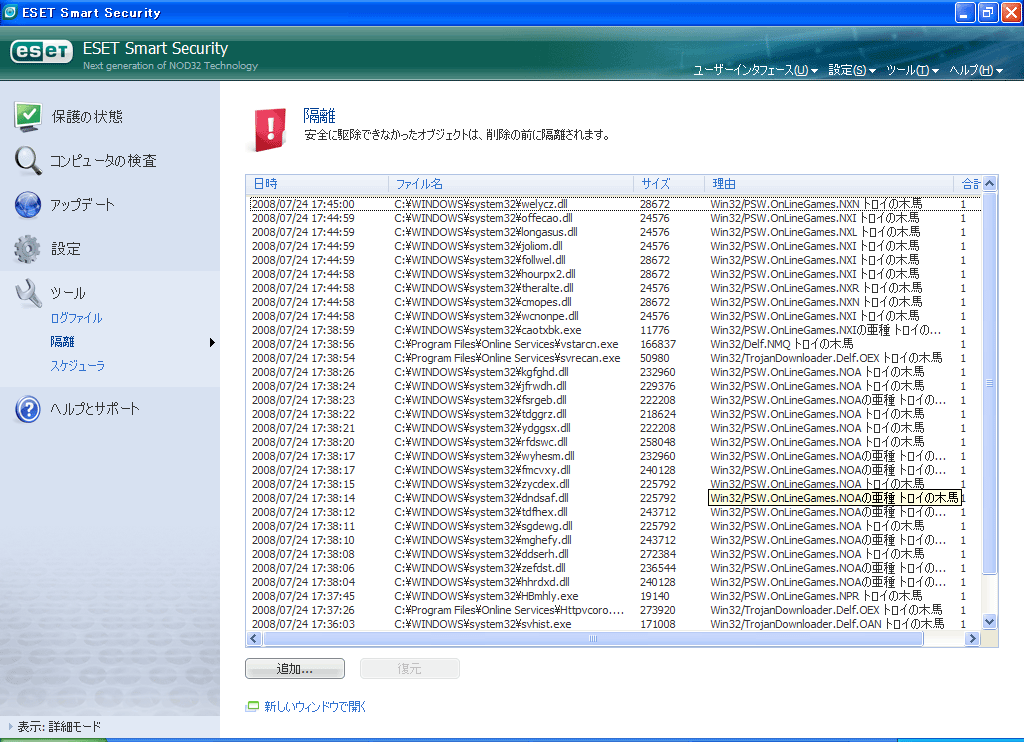Sort by the ファイル名 column header
1024x742 pixels.
(x=511, y=184)
